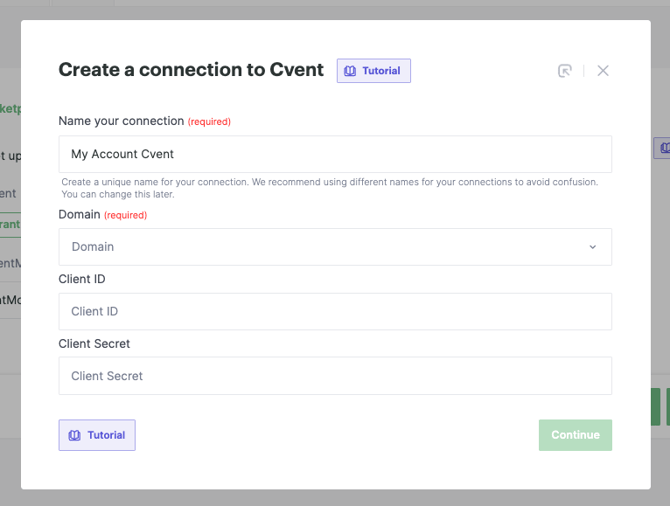Focus the Client ID text field
The width and height of the screenshot is (670, 506).
335,311
